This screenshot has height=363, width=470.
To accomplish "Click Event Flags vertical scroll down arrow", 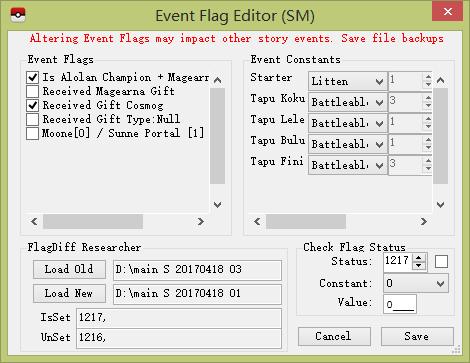I will (218, 205).
